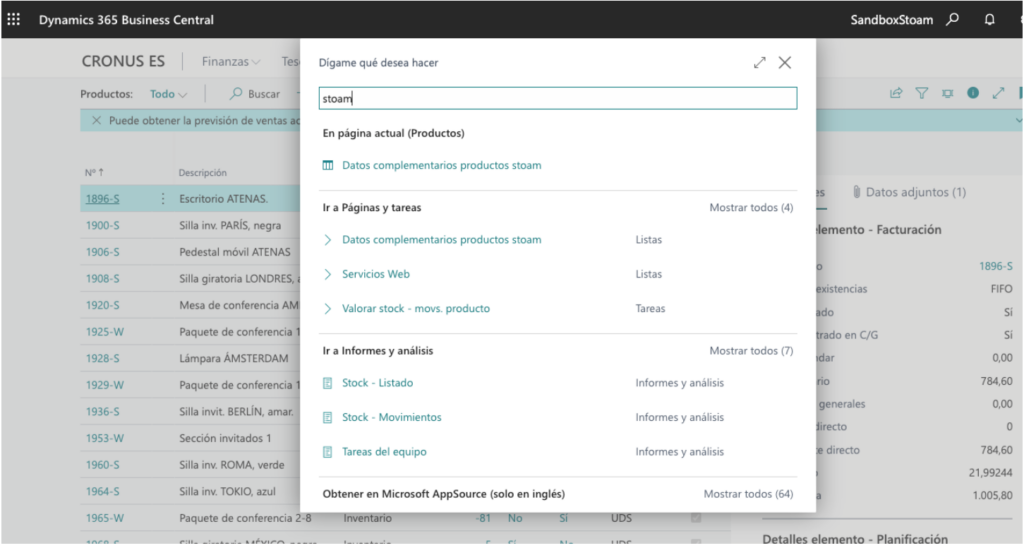
Task: Click CRONUS ES company name
Action: (x=123, y=61)
